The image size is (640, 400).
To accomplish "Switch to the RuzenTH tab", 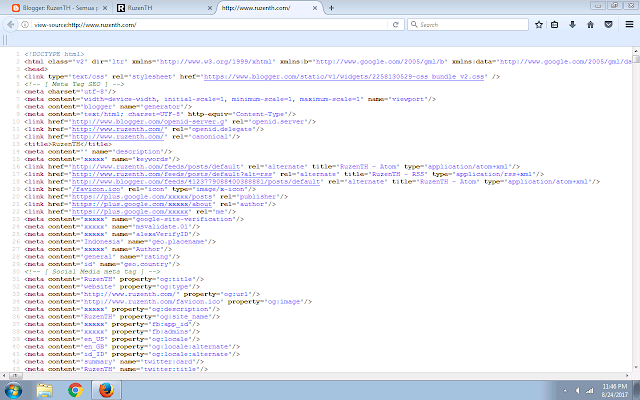I will tap(150, 7).
